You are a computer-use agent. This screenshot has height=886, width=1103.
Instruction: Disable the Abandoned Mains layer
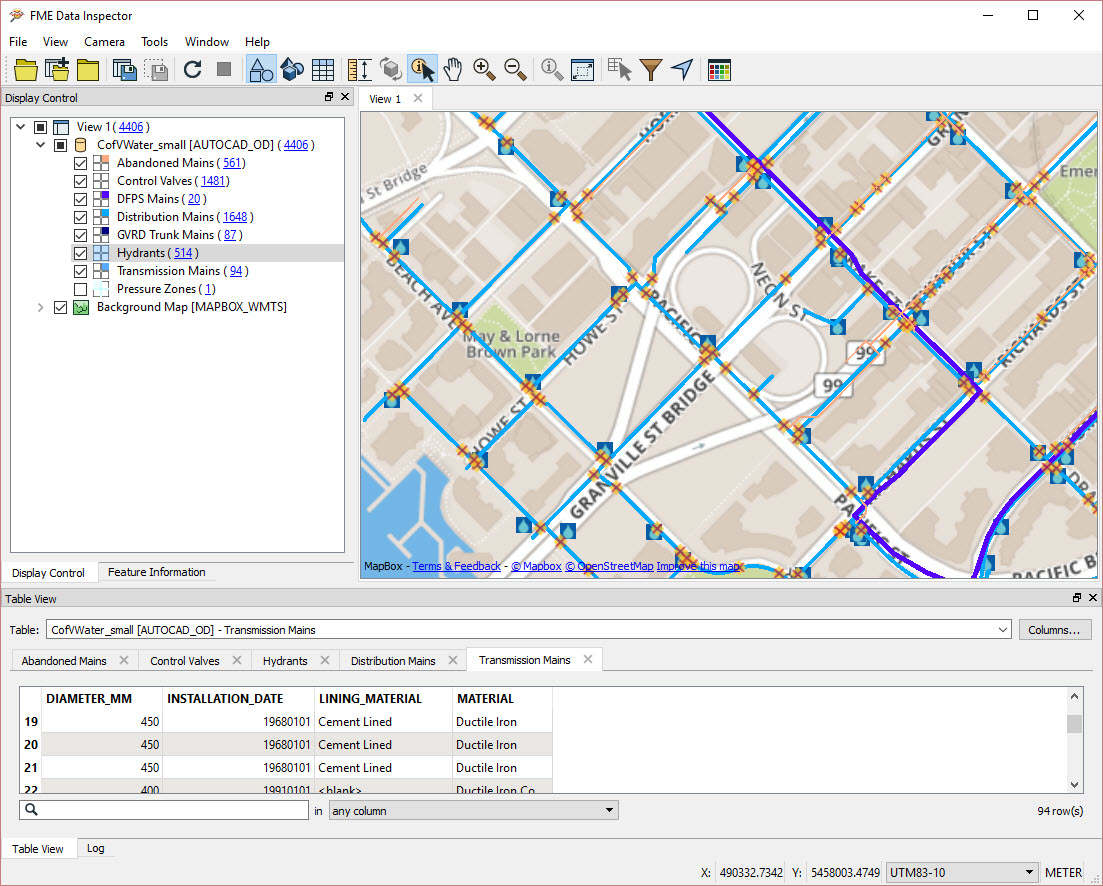click(80, 162)
